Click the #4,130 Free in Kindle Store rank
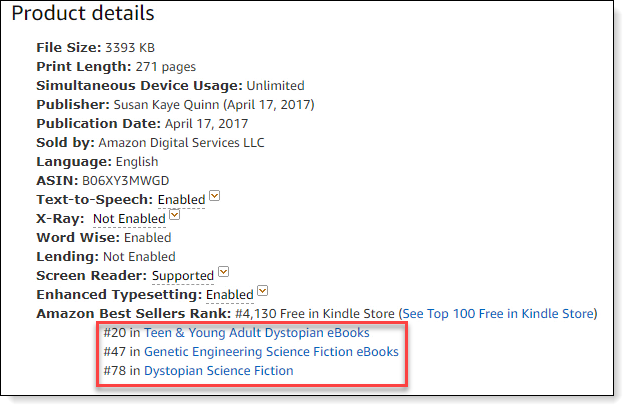 pos(314,314)
